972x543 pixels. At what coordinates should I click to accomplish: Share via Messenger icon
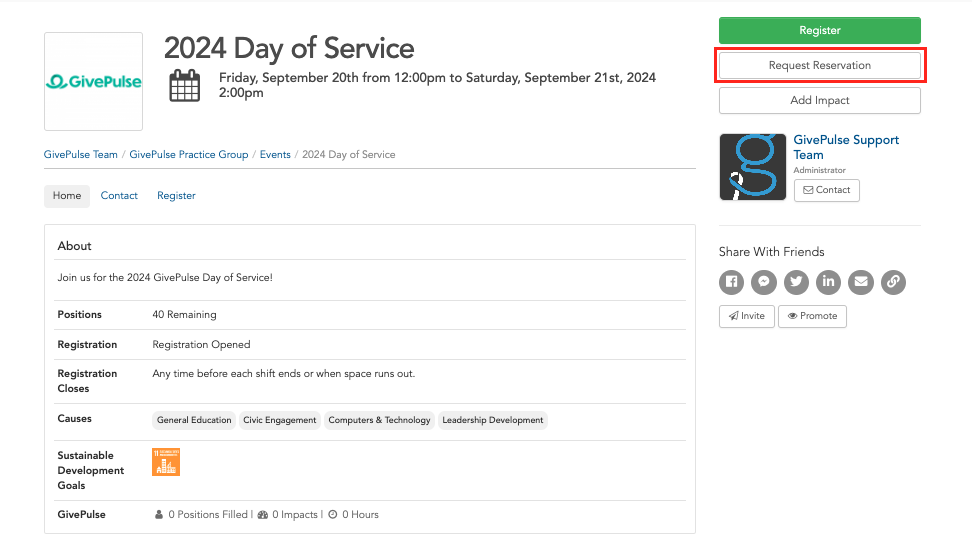coord(764,282)
